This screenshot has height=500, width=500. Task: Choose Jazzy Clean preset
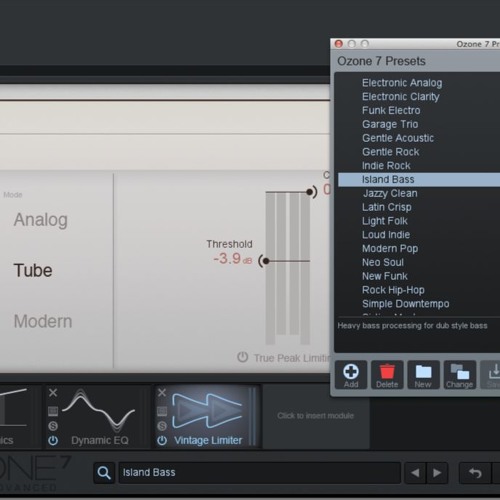[390, 193]
